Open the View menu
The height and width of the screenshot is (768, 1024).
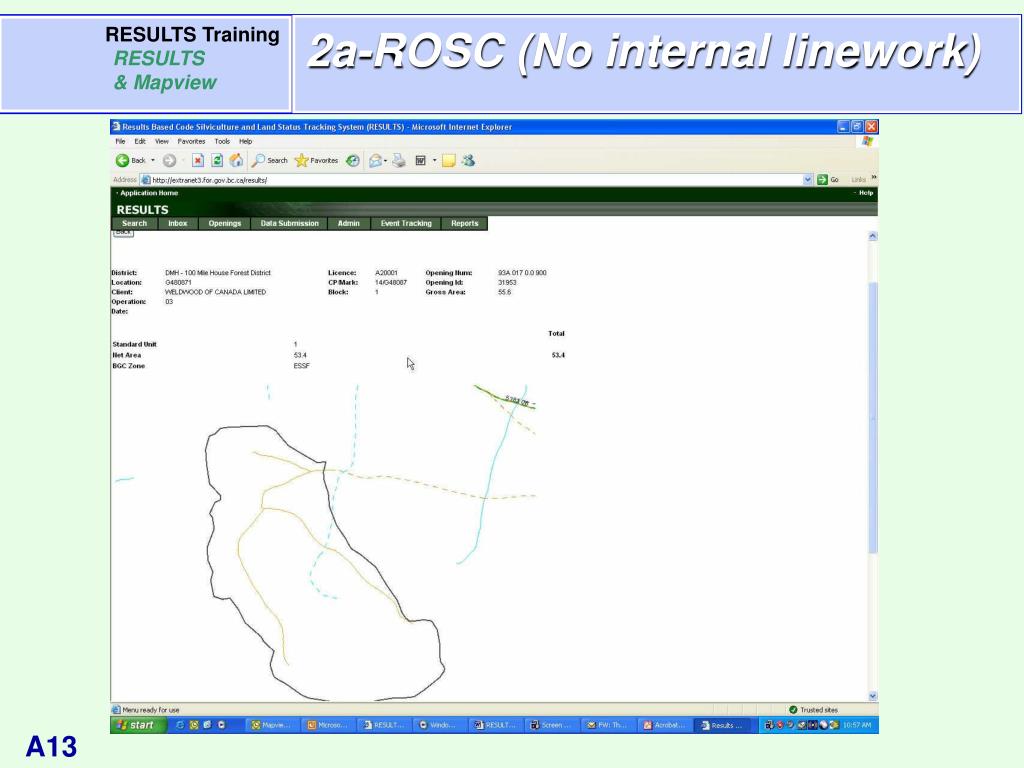coord(161,142)
